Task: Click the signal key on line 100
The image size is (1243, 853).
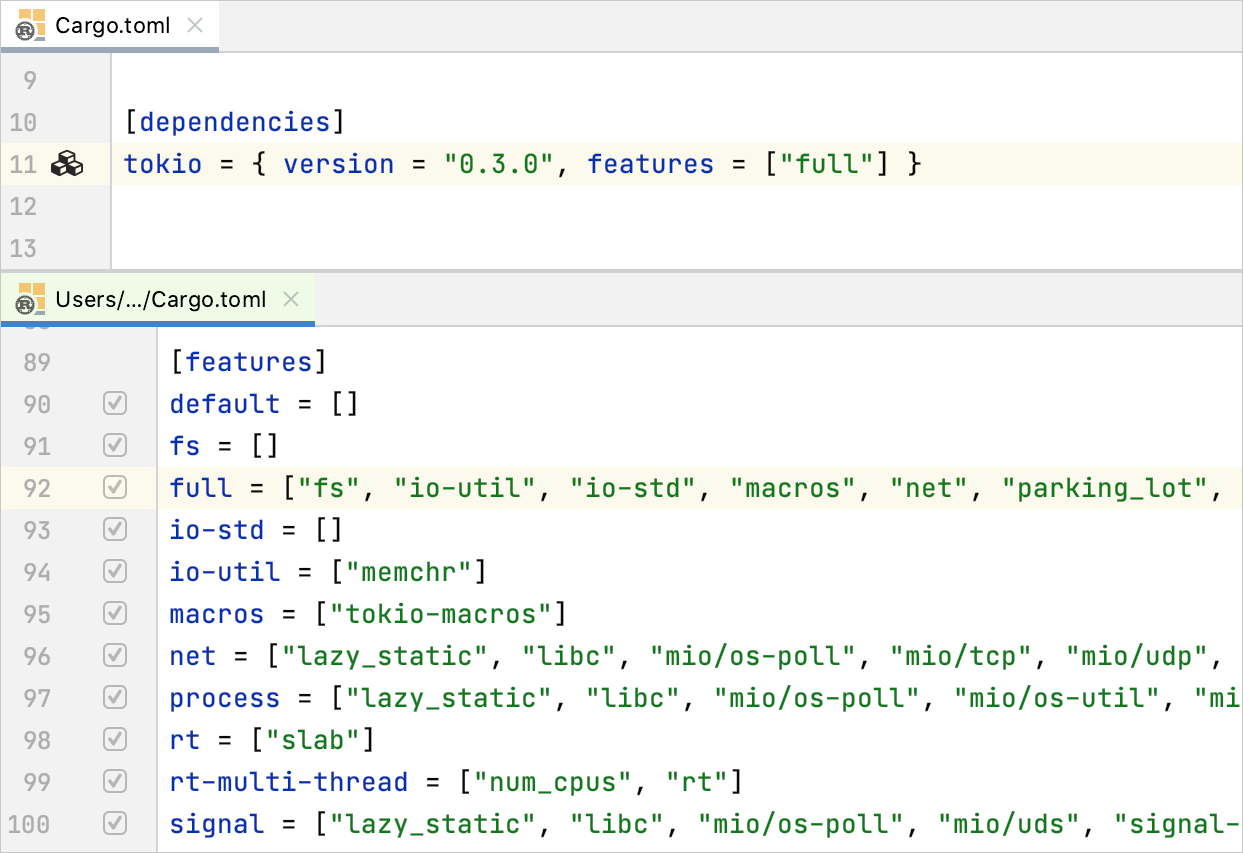Action: (x=217, y=825)
